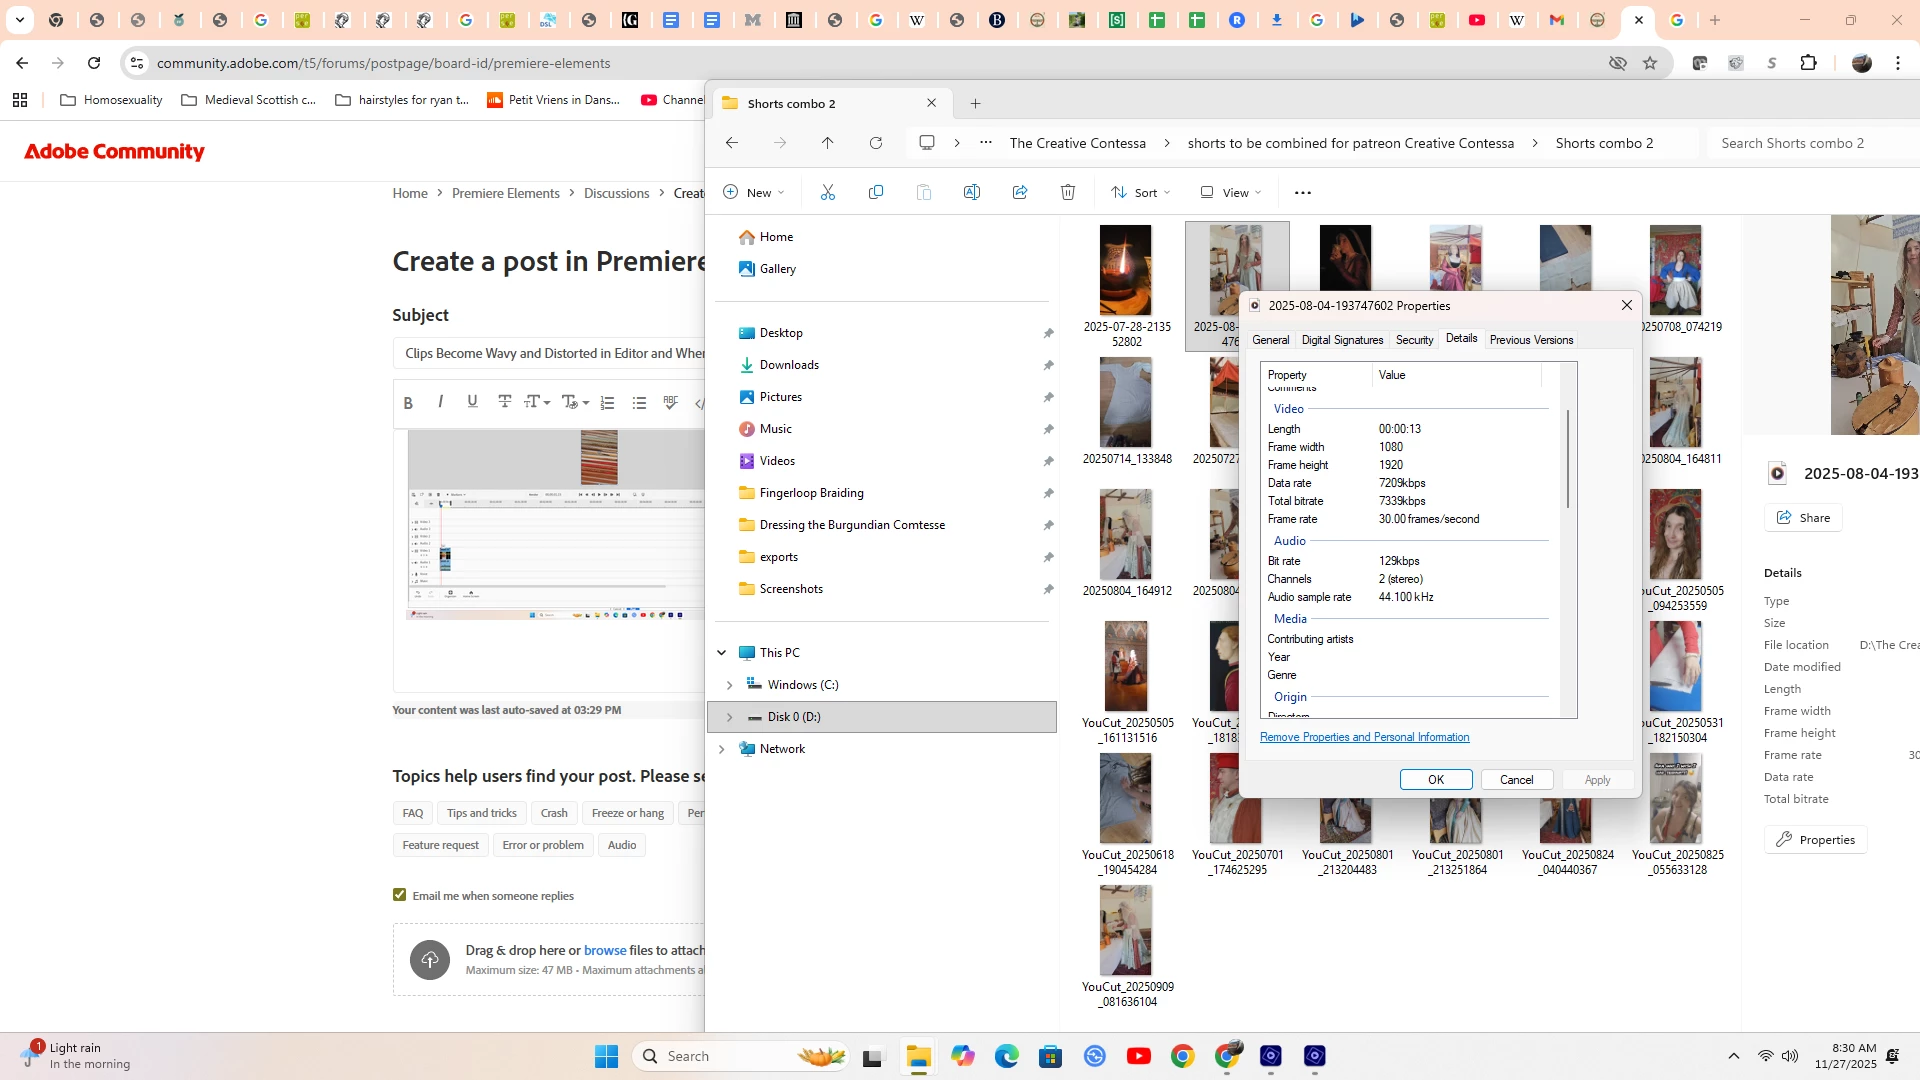Viewport: 1920px width, 1080px height.
Task: Click the Share icon in File Explorer toolbar
Action: (1020, 193)
